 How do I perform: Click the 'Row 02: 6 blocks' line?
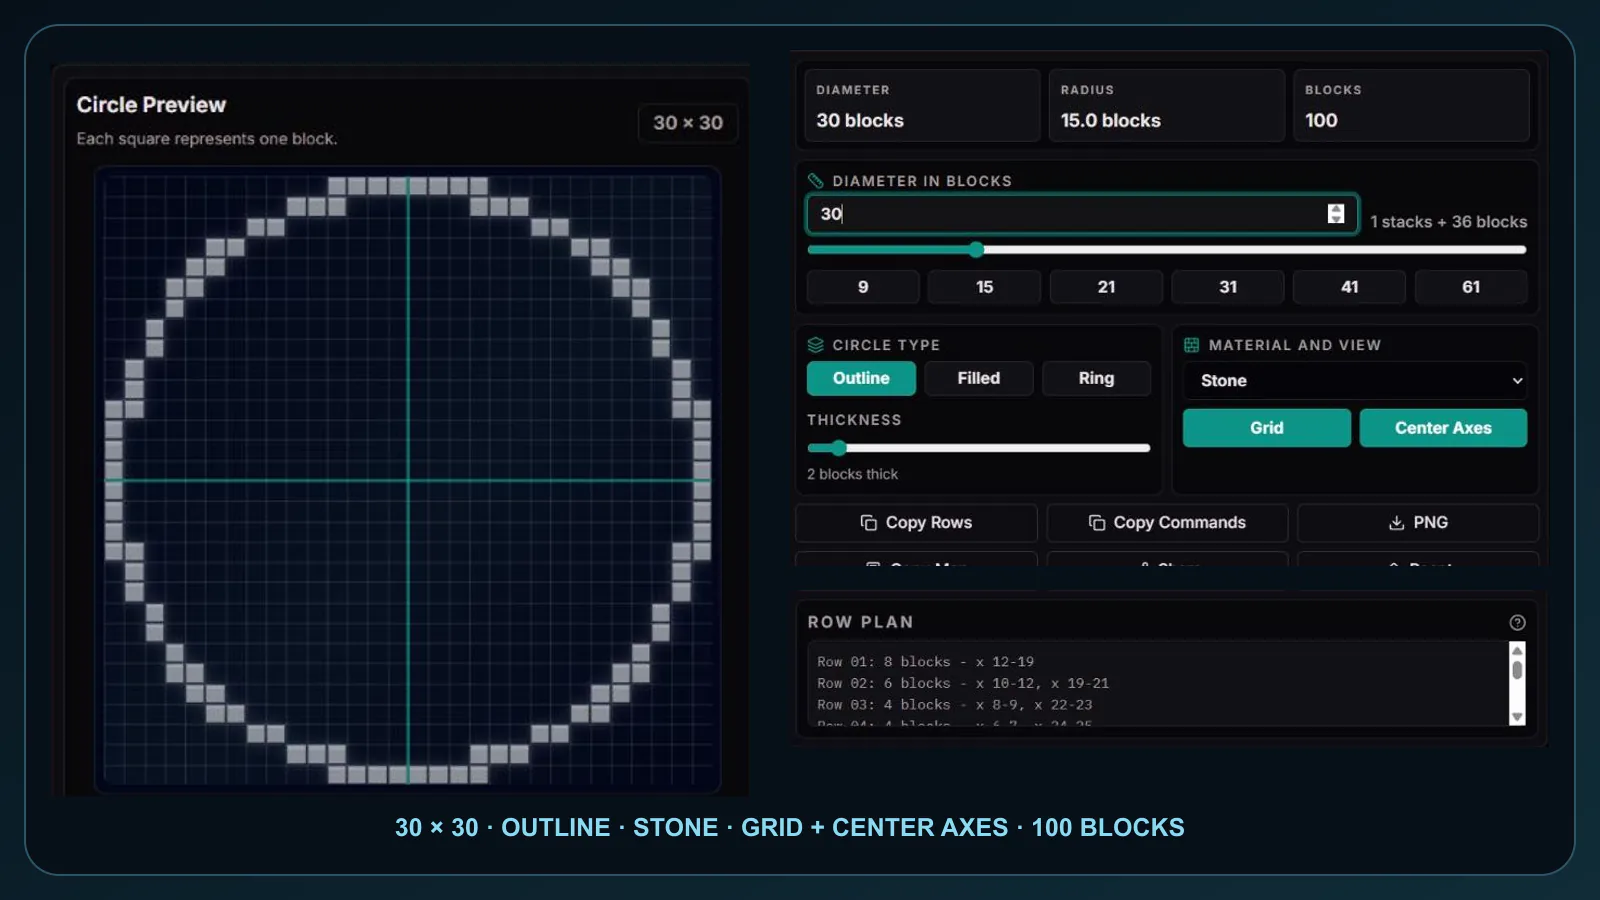(x=963, y=683)
